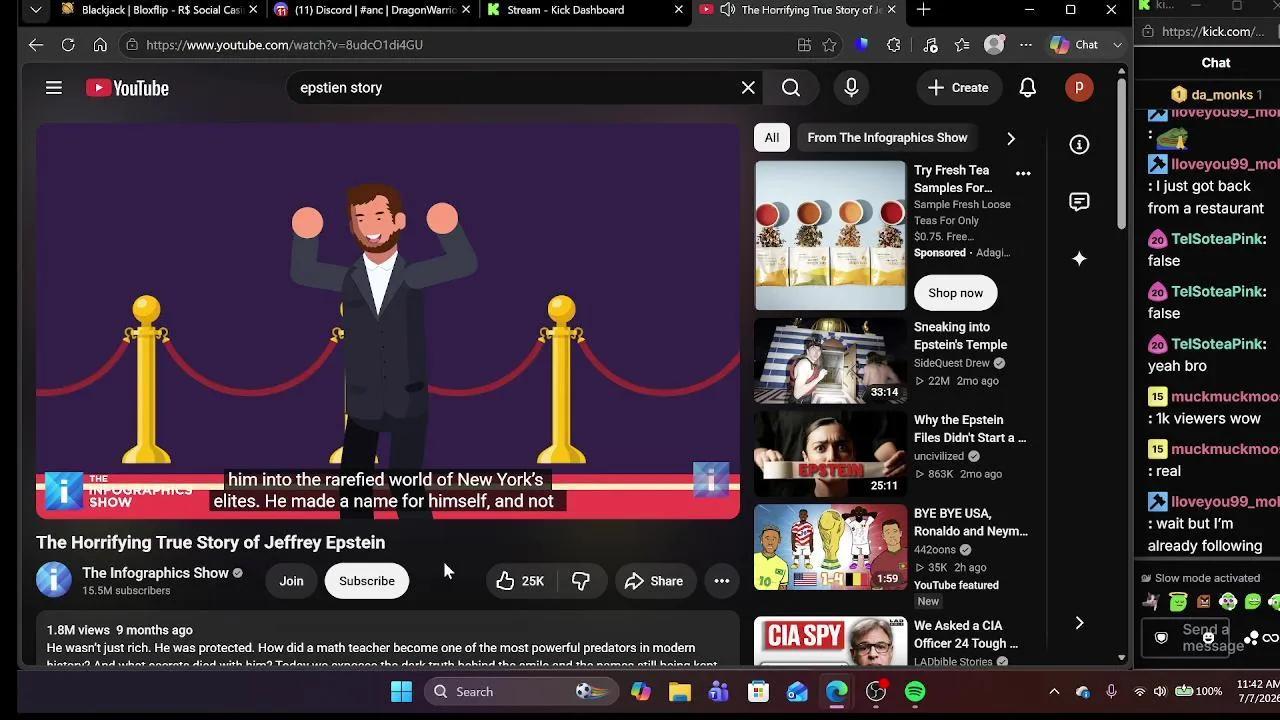Open the Sneaking into Epstein's Temple thumbnail

(830, 361)
